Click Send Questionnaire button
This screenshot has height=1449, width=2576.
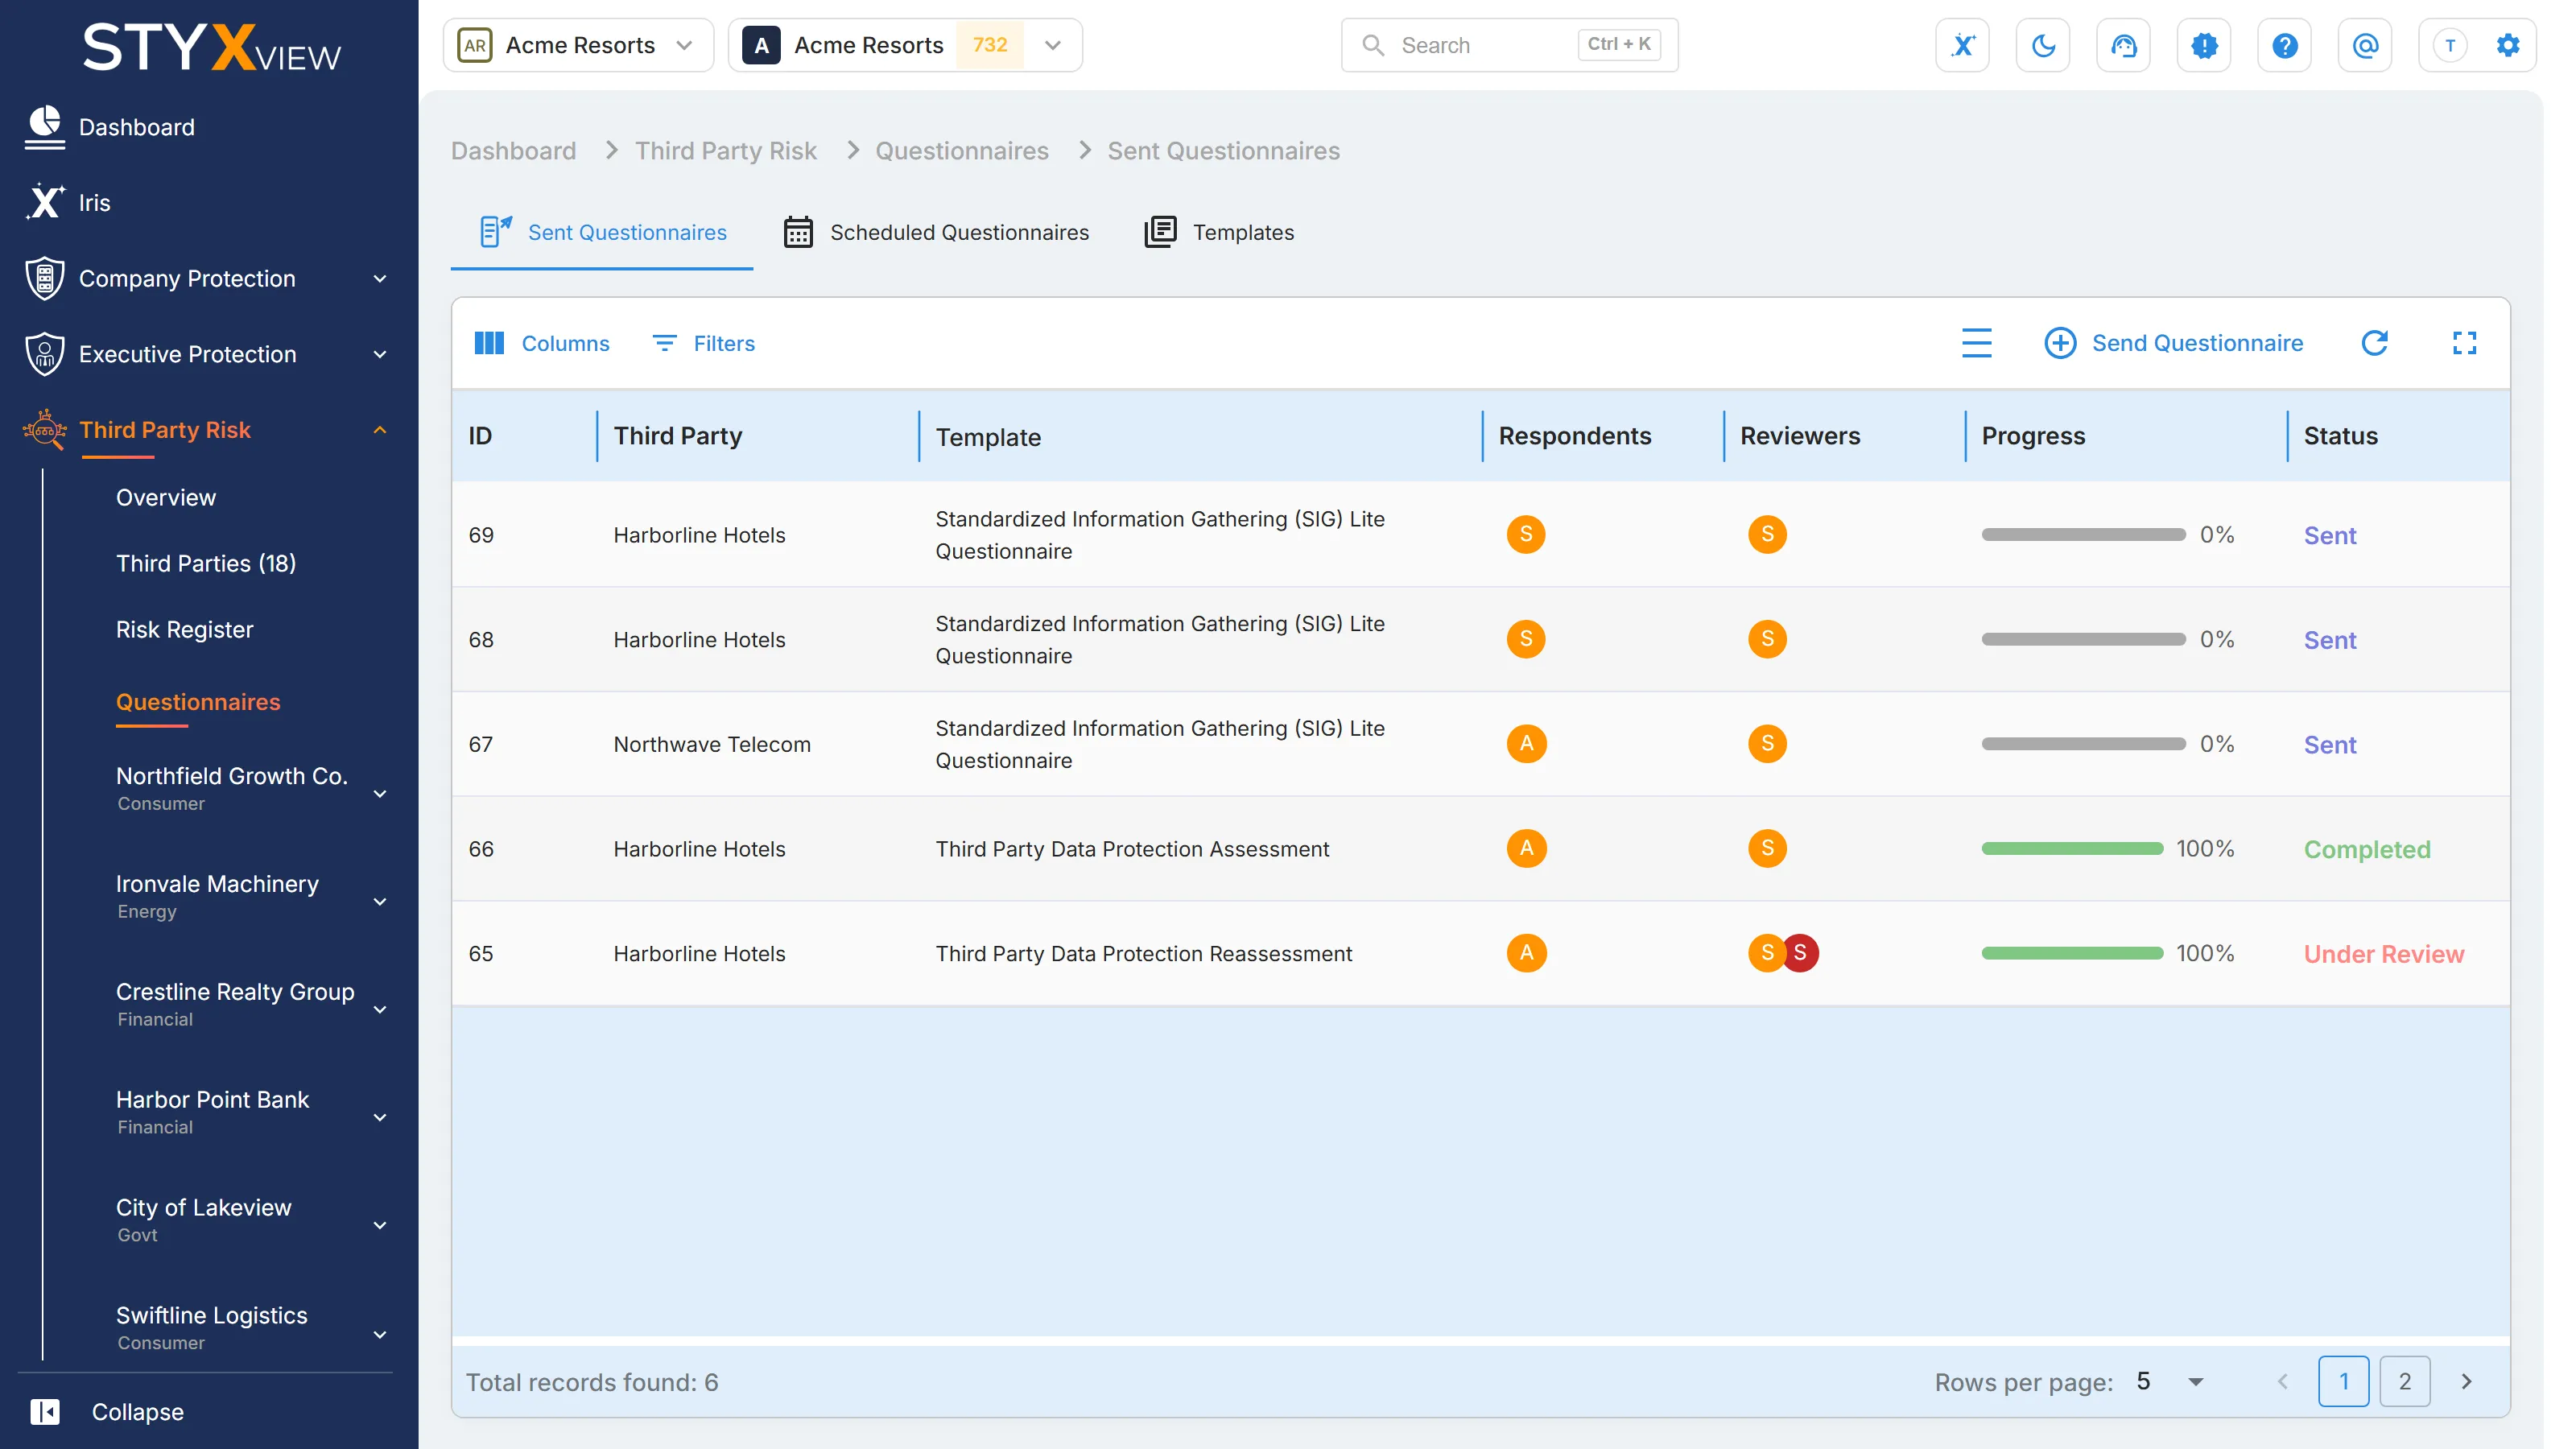click(x=2173, y=343)
